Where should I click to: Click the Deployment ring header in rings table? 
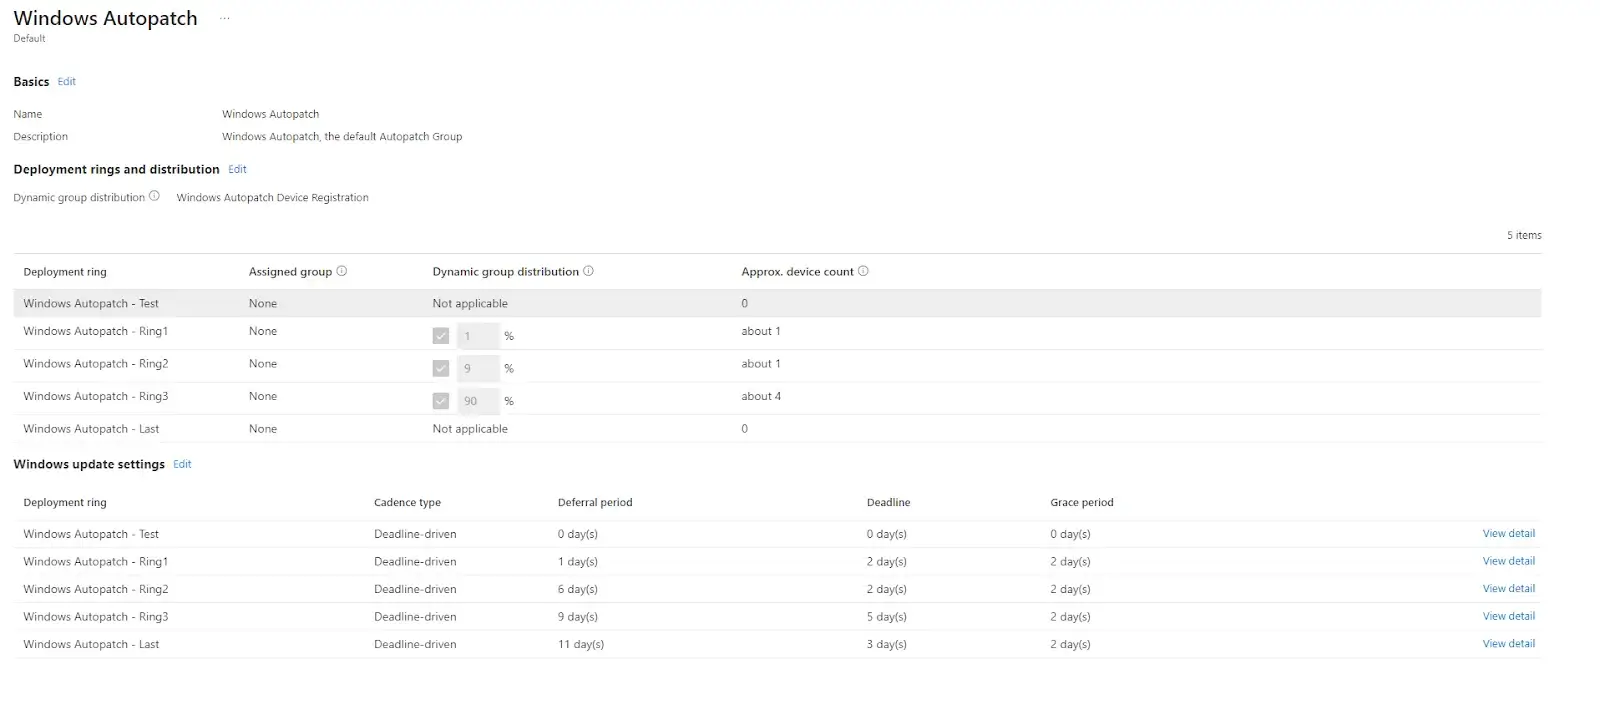pyautogui.click(x=65, y=272)
